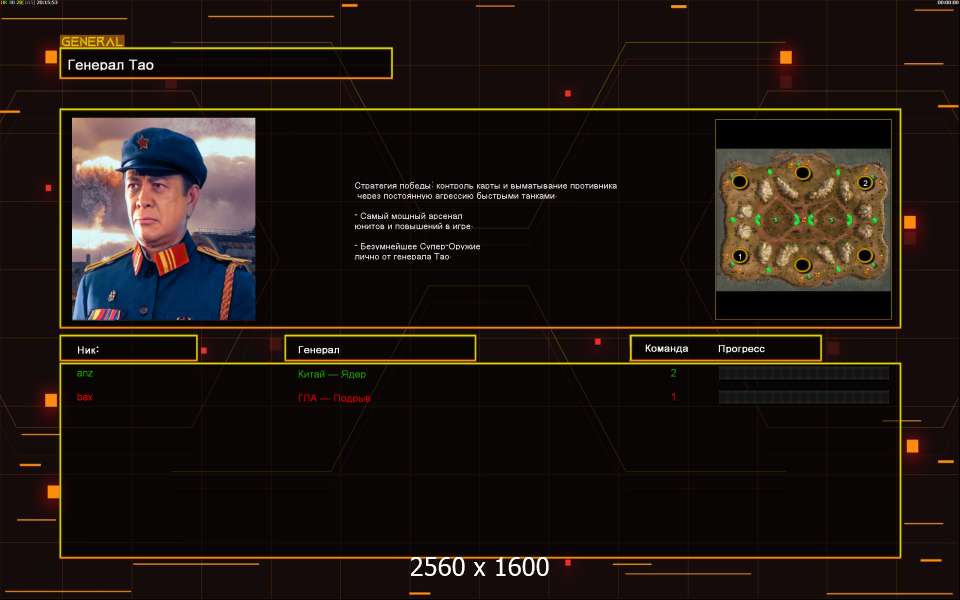The image size is (960, 600).
Task: Select player nickname 'bax'
Action: (84, 397)
